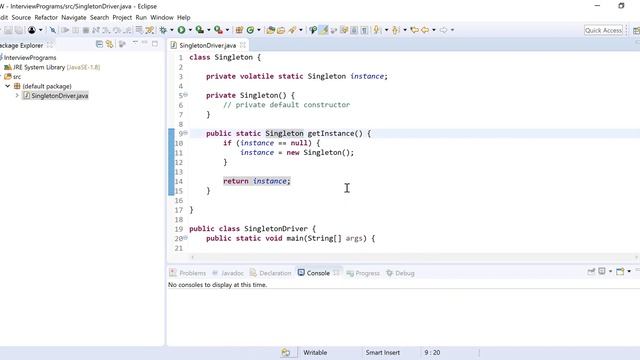This screenshot has height=360, width=640.
Task: Click the Previous Annotation icon
Action: [395, 30]
